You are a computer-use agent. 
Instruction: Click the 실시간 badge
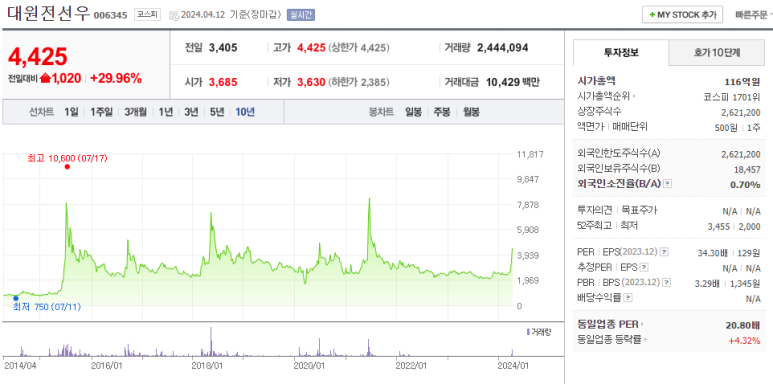tap(301, 15)
